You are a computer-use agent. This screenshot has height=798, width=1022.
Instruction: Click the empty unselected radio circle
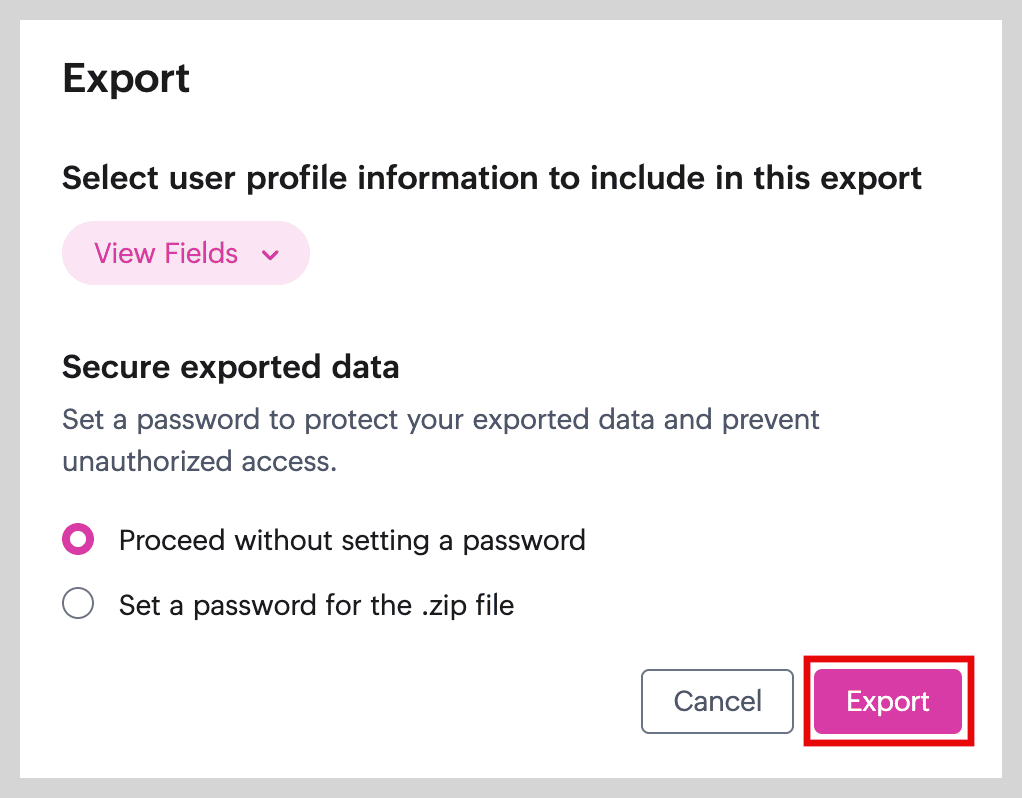coord(78,604)
